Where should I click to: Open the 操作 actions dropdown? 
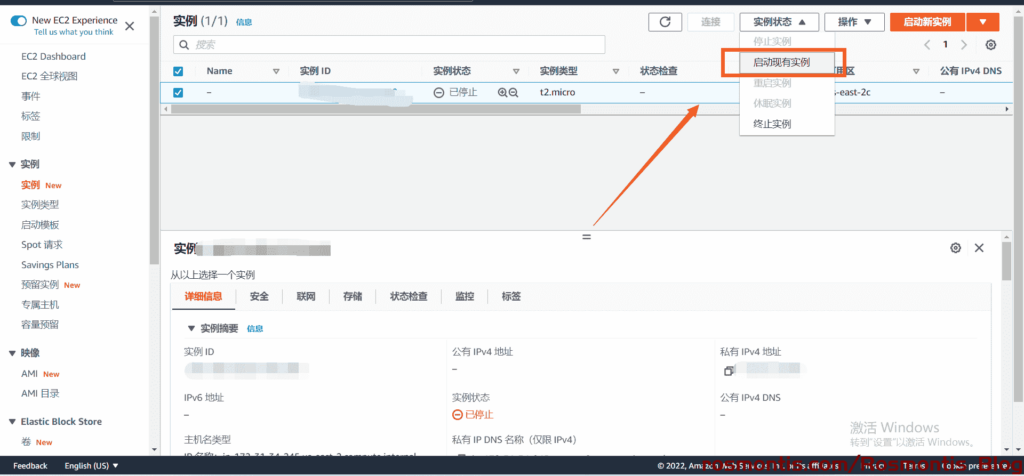pos(855,22)
